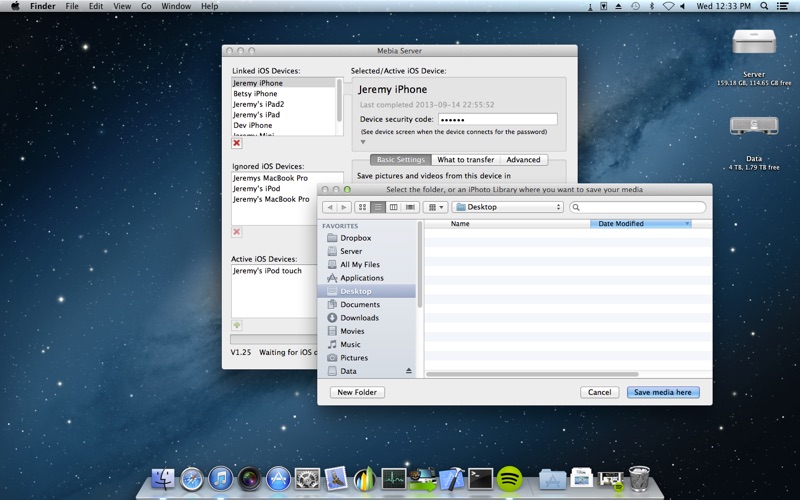
Task: Open the File menu
Action: 72,6
